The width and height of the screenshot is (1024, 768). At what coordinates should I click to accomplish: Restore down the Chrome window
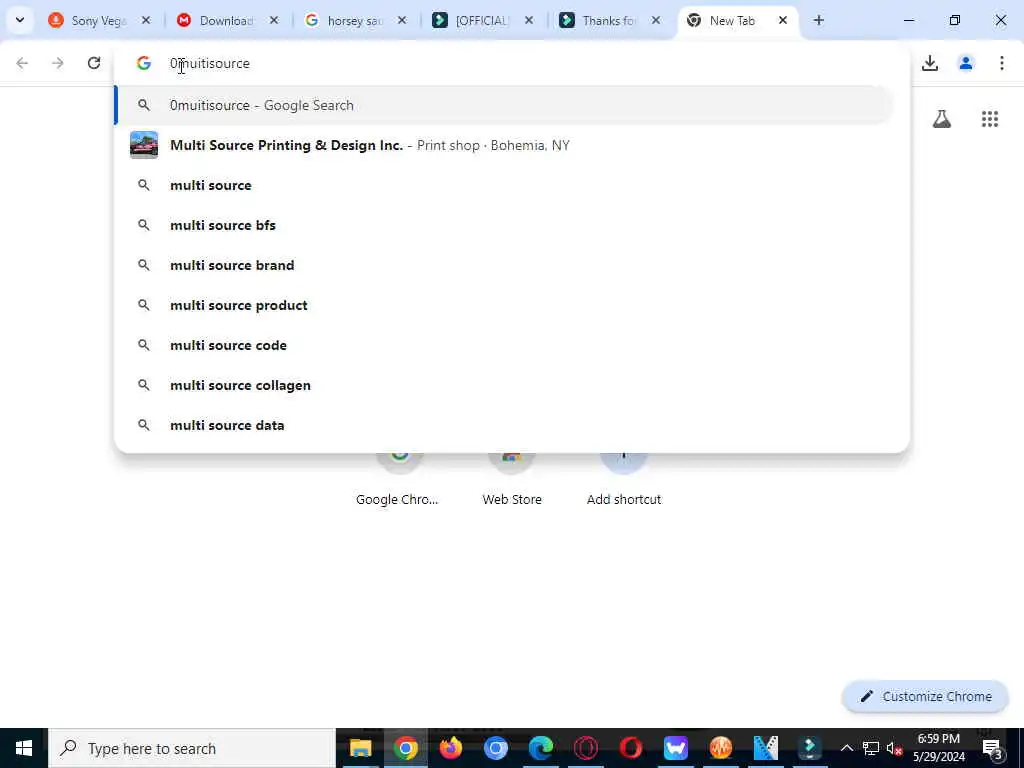point(955,21)
